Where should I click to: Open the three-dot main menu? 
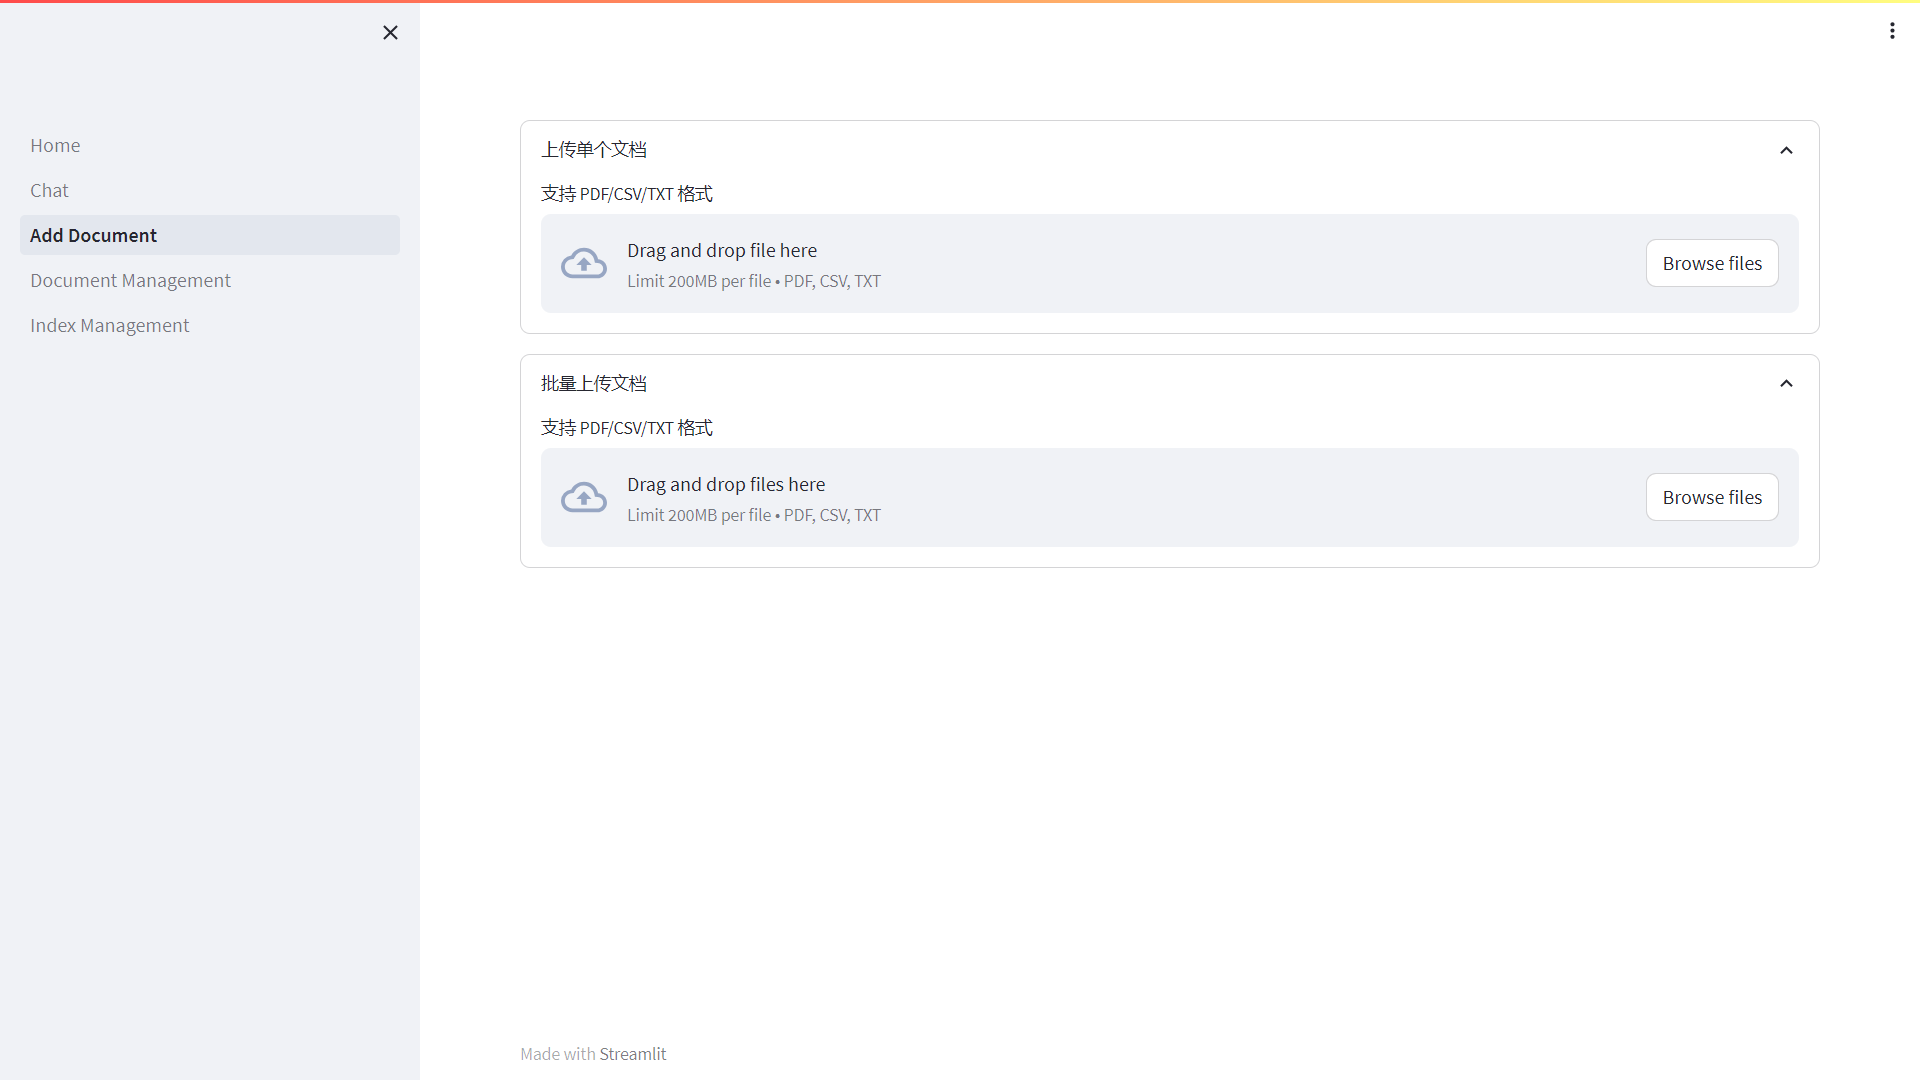(1892, 31)
